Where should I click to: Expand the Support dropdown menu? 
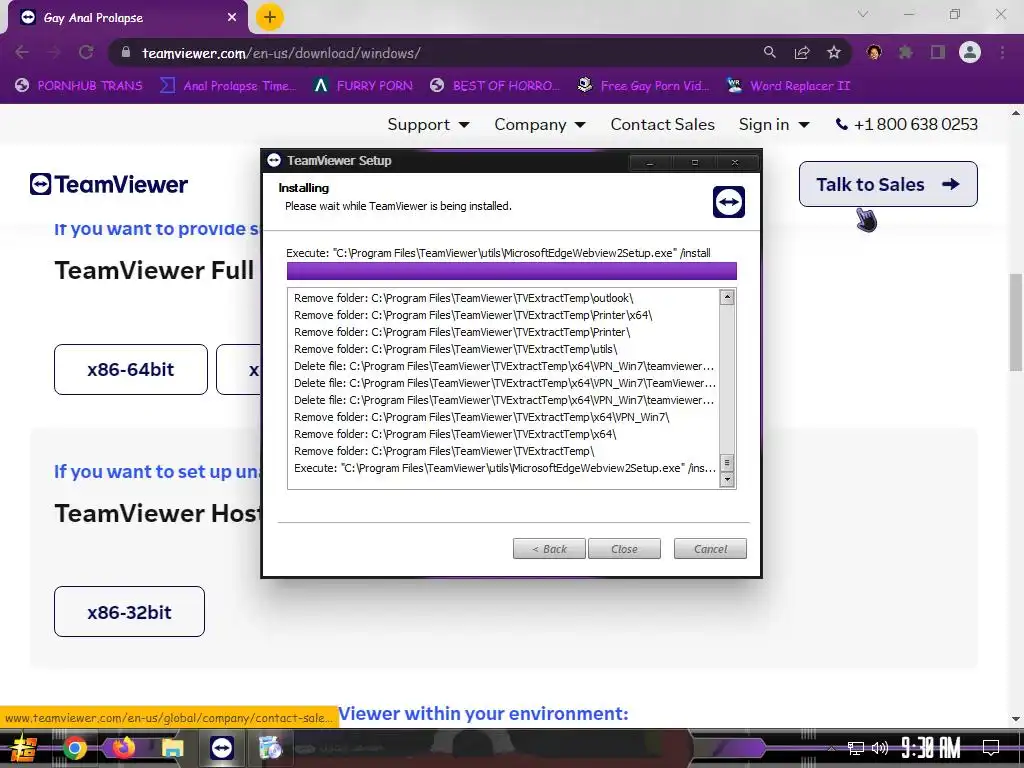pos(428,124)
